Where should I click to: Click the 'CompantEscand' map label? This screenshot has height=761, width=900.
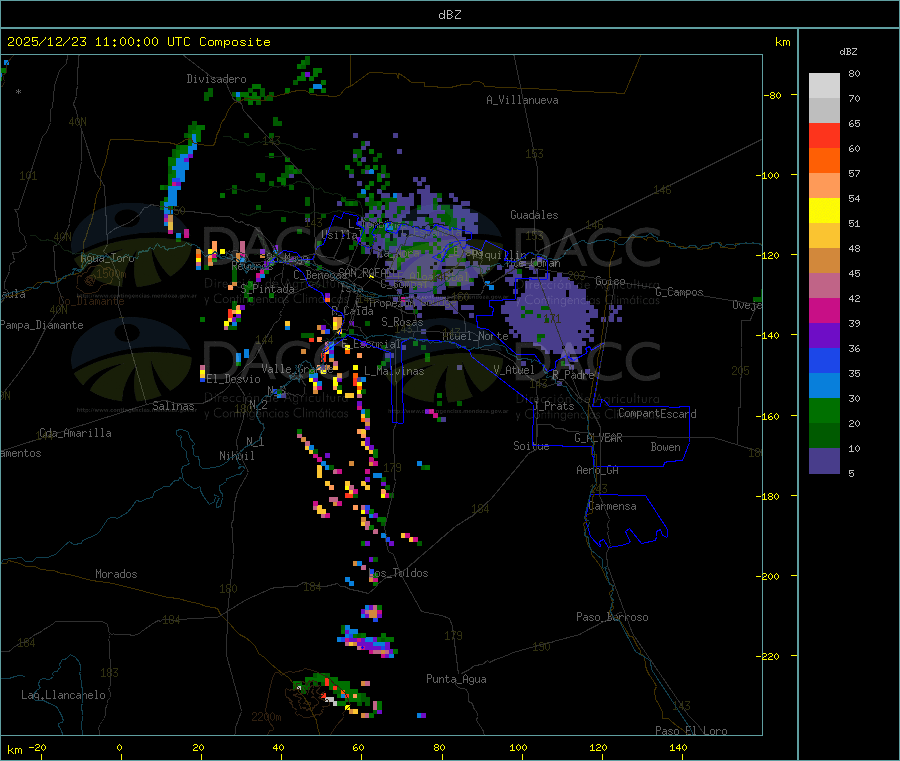(x=657, y=414)
